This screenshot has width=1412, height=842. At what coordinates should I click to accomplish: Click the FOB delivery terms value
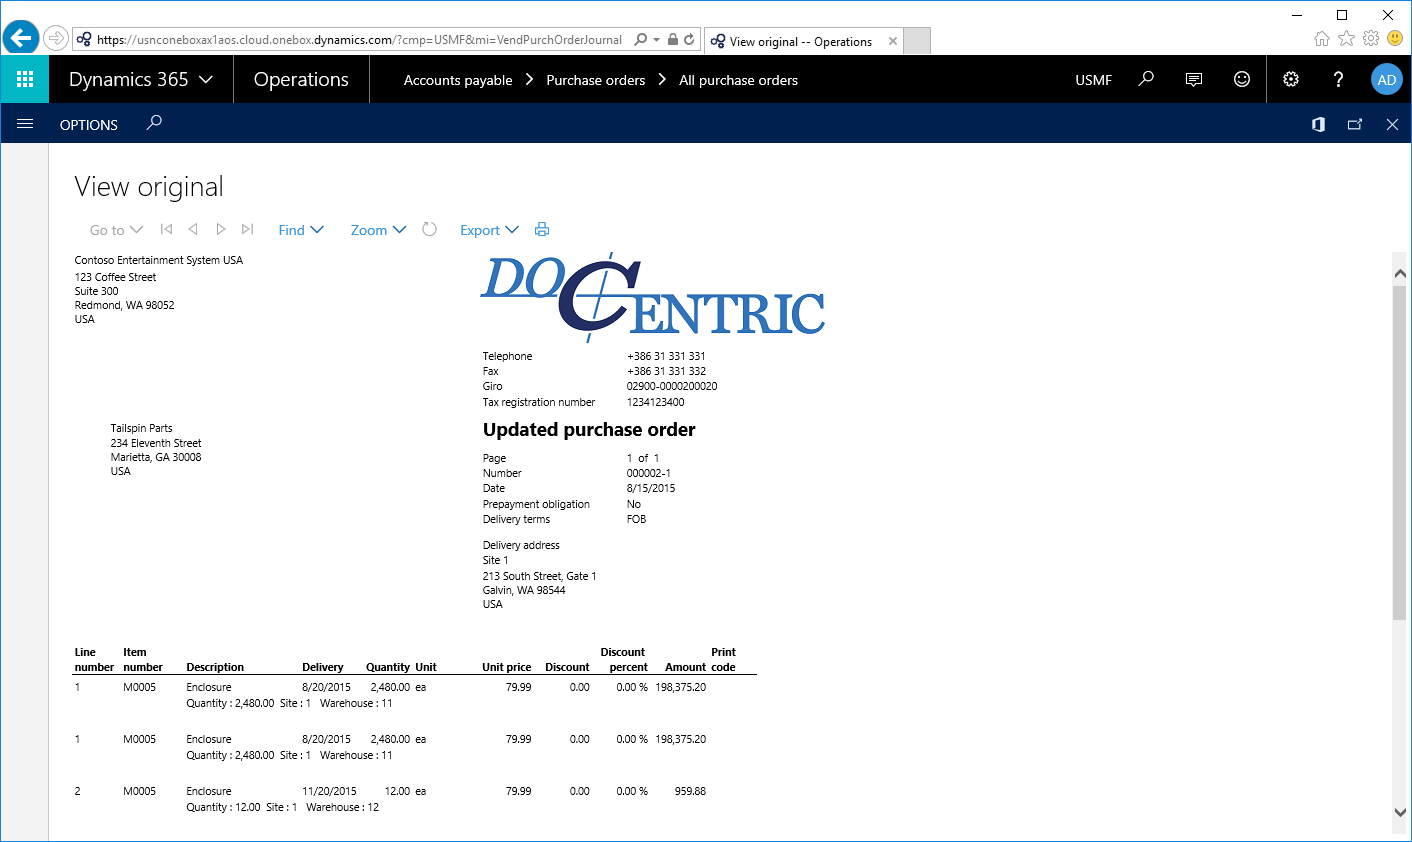point(637,519)
